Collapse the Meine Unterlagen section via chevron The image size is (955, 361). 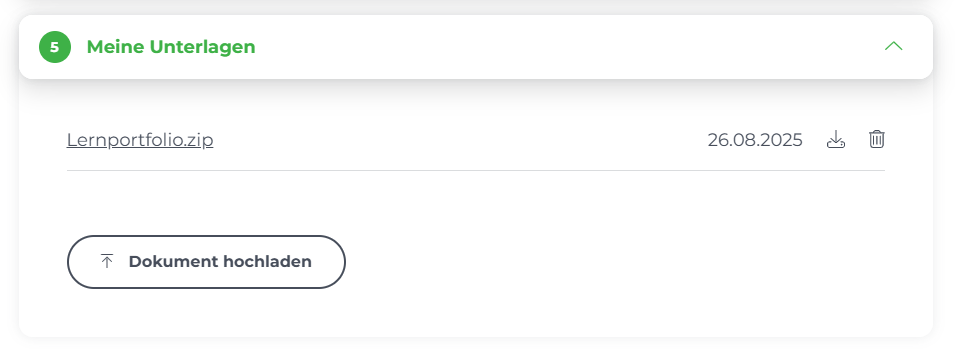coord(893,46)
